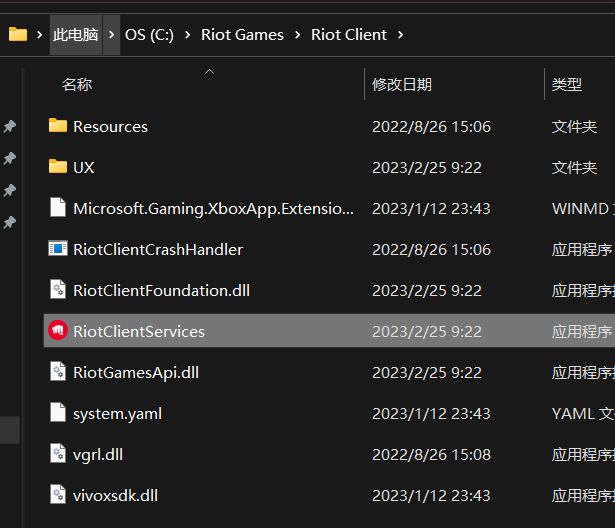Screen dimensions: 615x528
Task: Go to Riot Games in the breadcrumb
Action: click(242, 35)
